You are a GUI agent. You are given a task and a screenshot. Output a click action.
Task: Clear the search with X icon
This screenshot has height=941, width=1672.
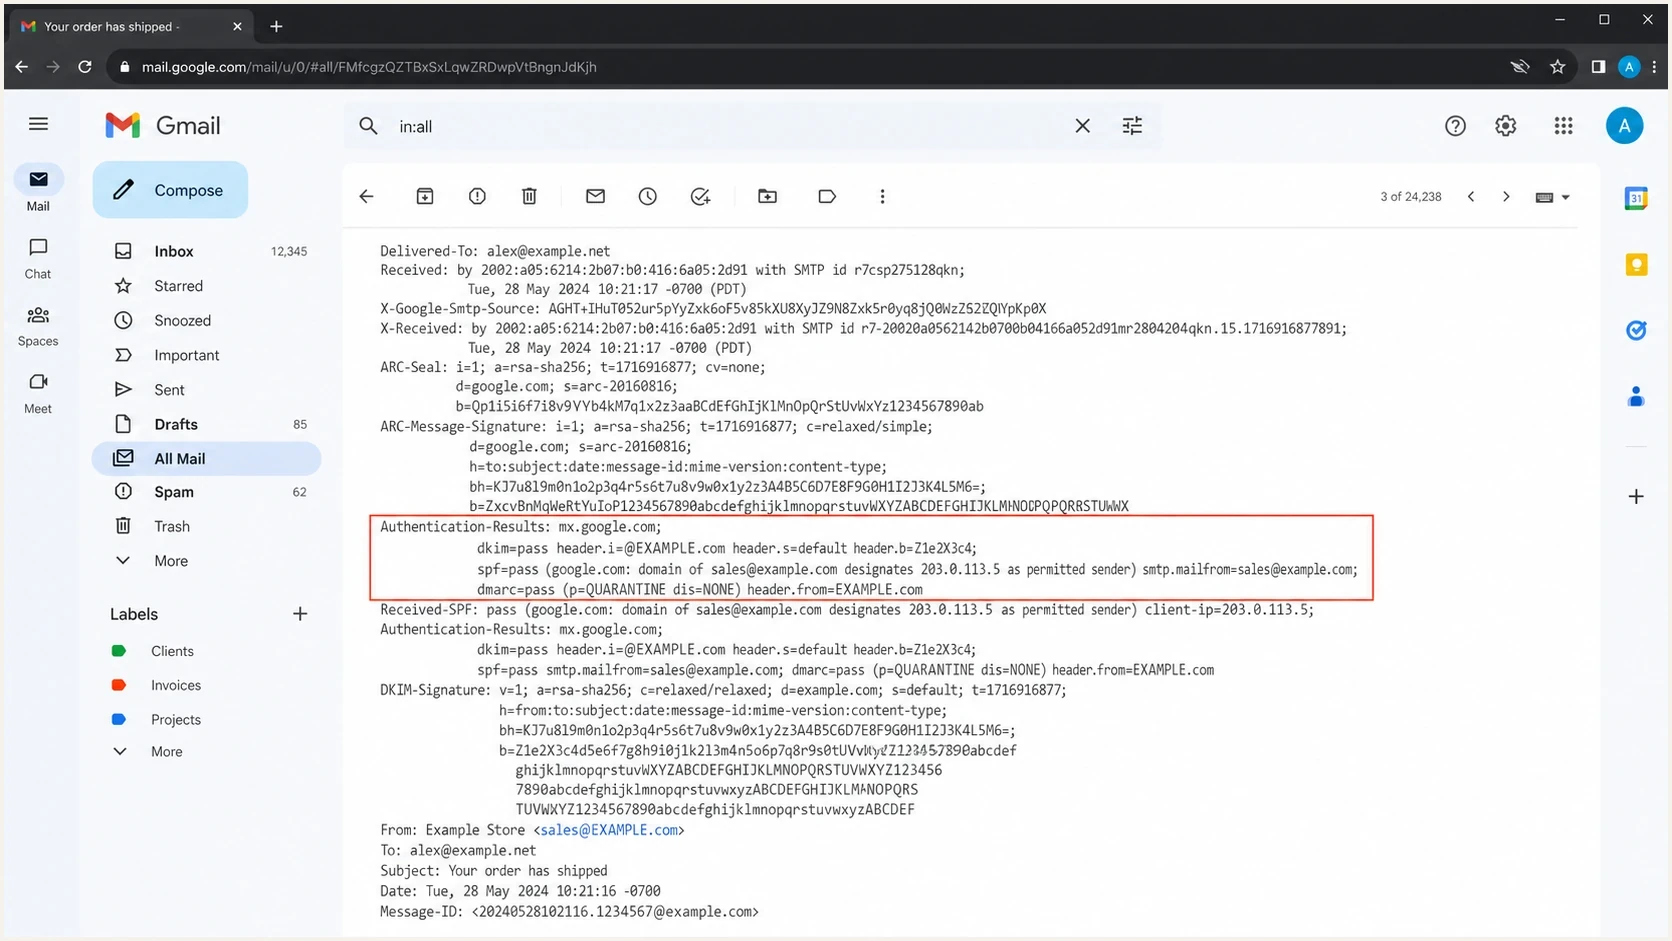point(1082,126)
